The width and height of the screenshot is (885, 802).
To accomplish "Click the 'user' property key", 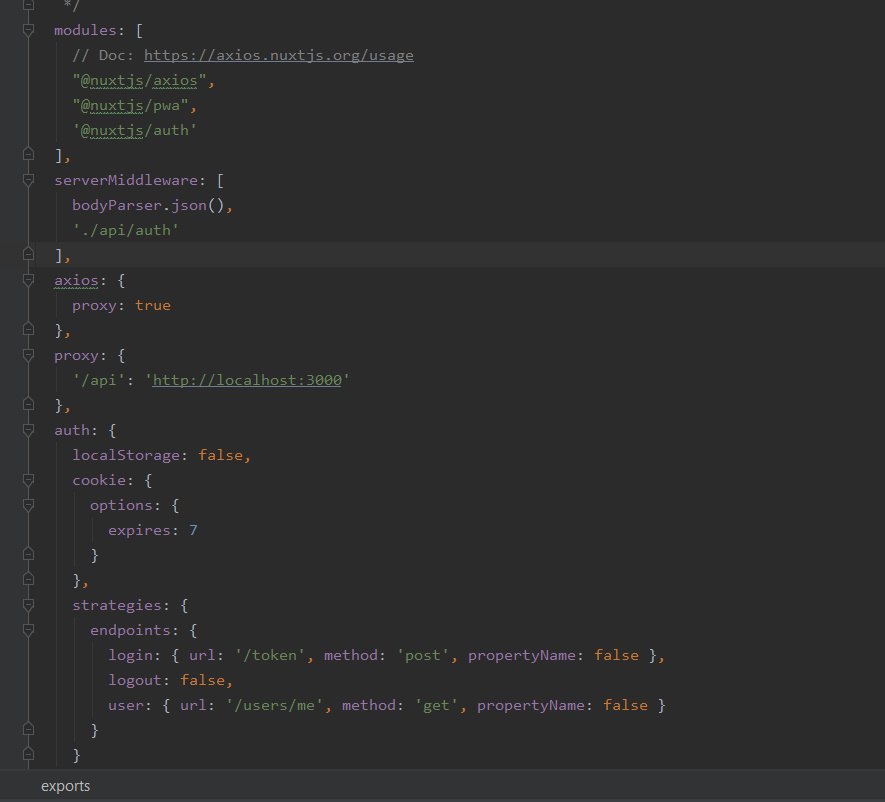I will tap(126, 705).
